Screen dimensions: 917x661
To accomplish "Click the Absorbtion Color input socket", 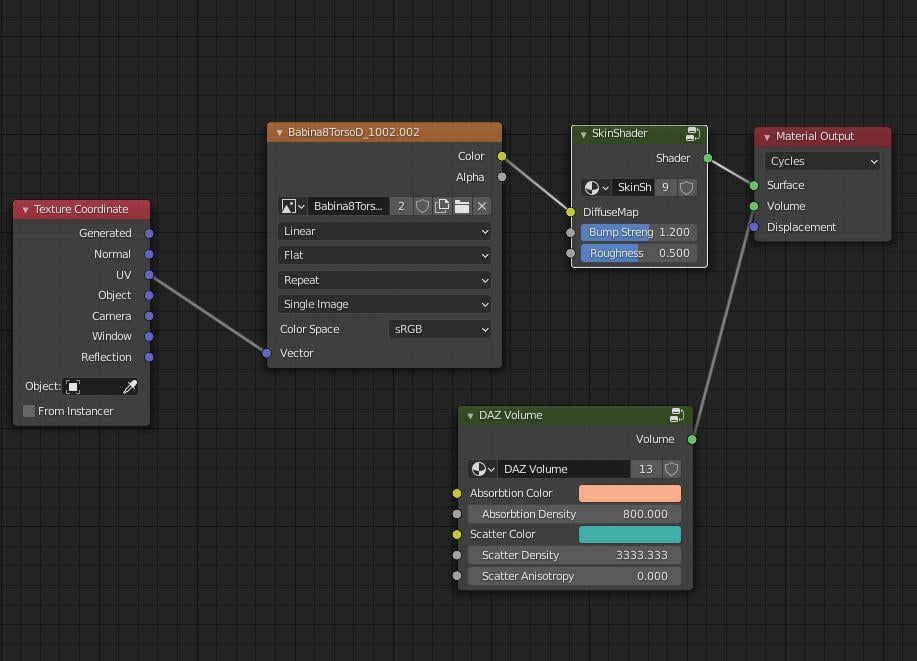I will tap(457, 494).
